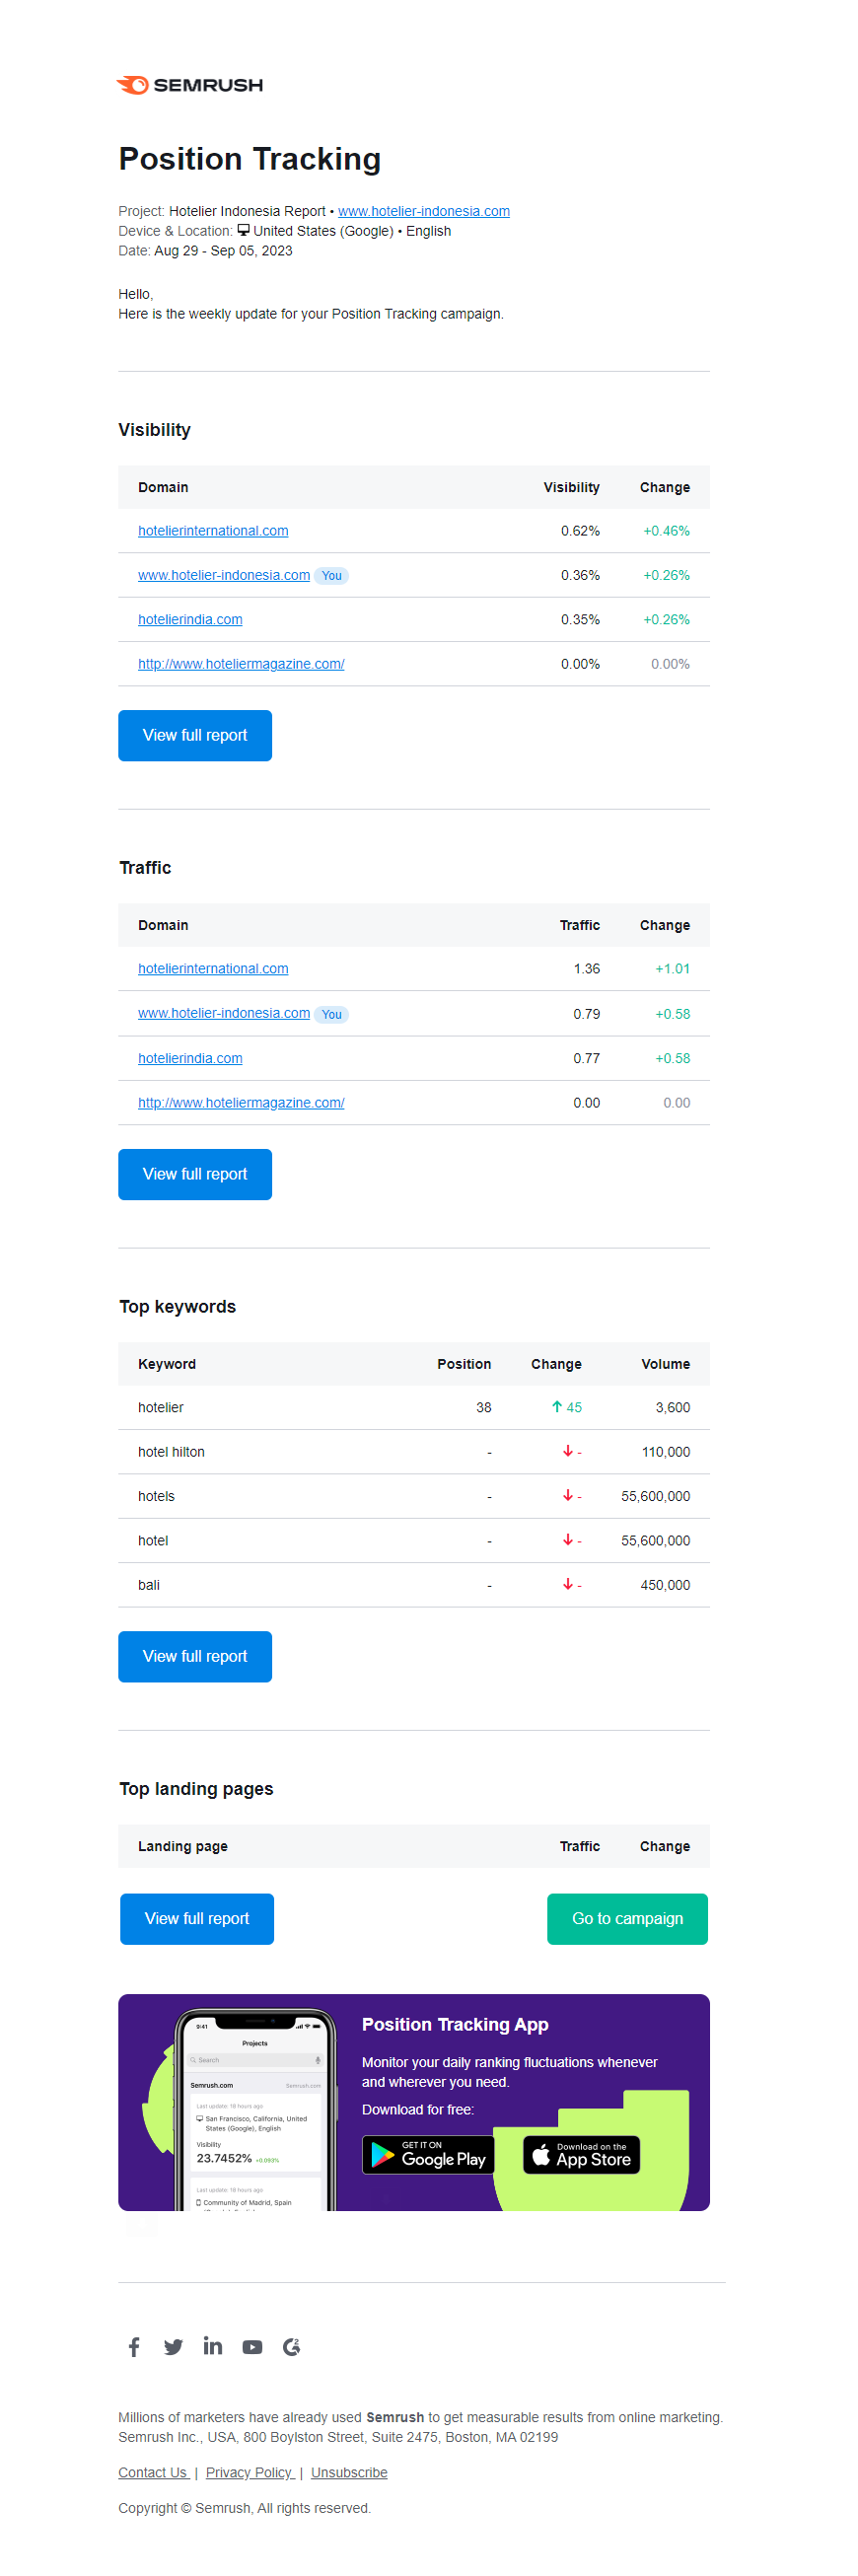Viewport: 858px width, 2576px height.
Task: Open hotelierindia.com in Traffic table
Action: (x=190, y=1058)
